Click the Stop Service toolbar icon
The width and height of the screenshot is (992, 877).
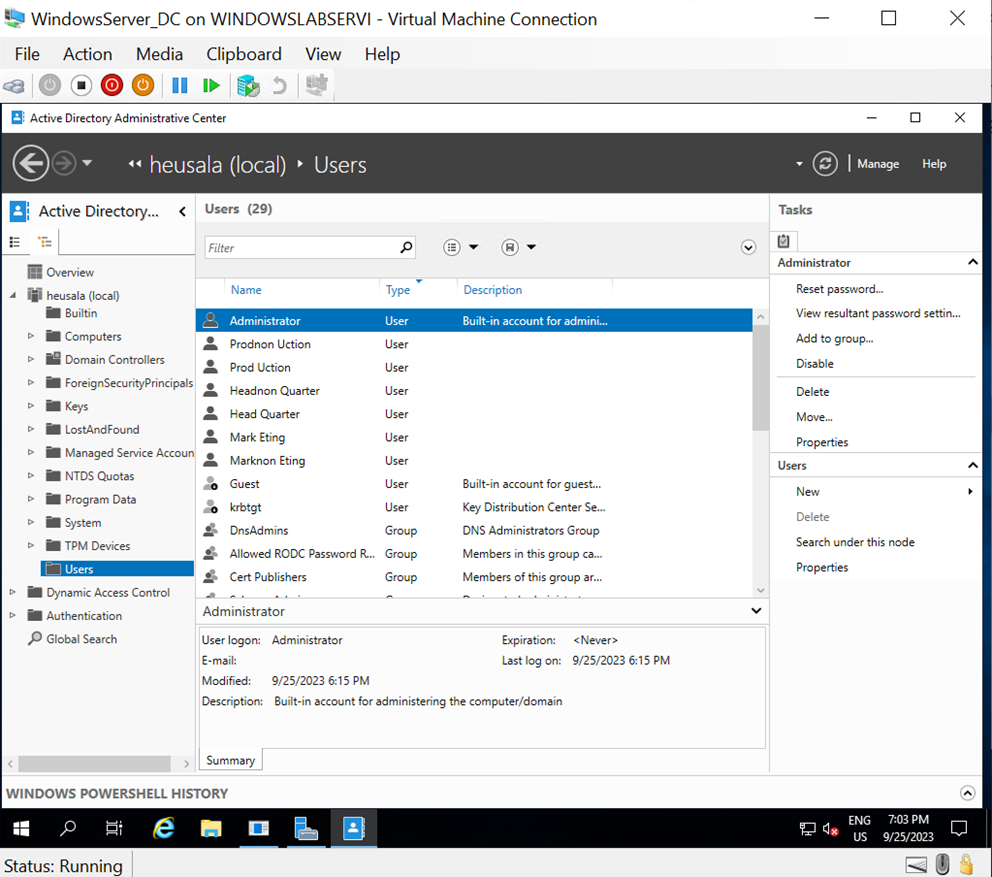[x=81, y=85]
